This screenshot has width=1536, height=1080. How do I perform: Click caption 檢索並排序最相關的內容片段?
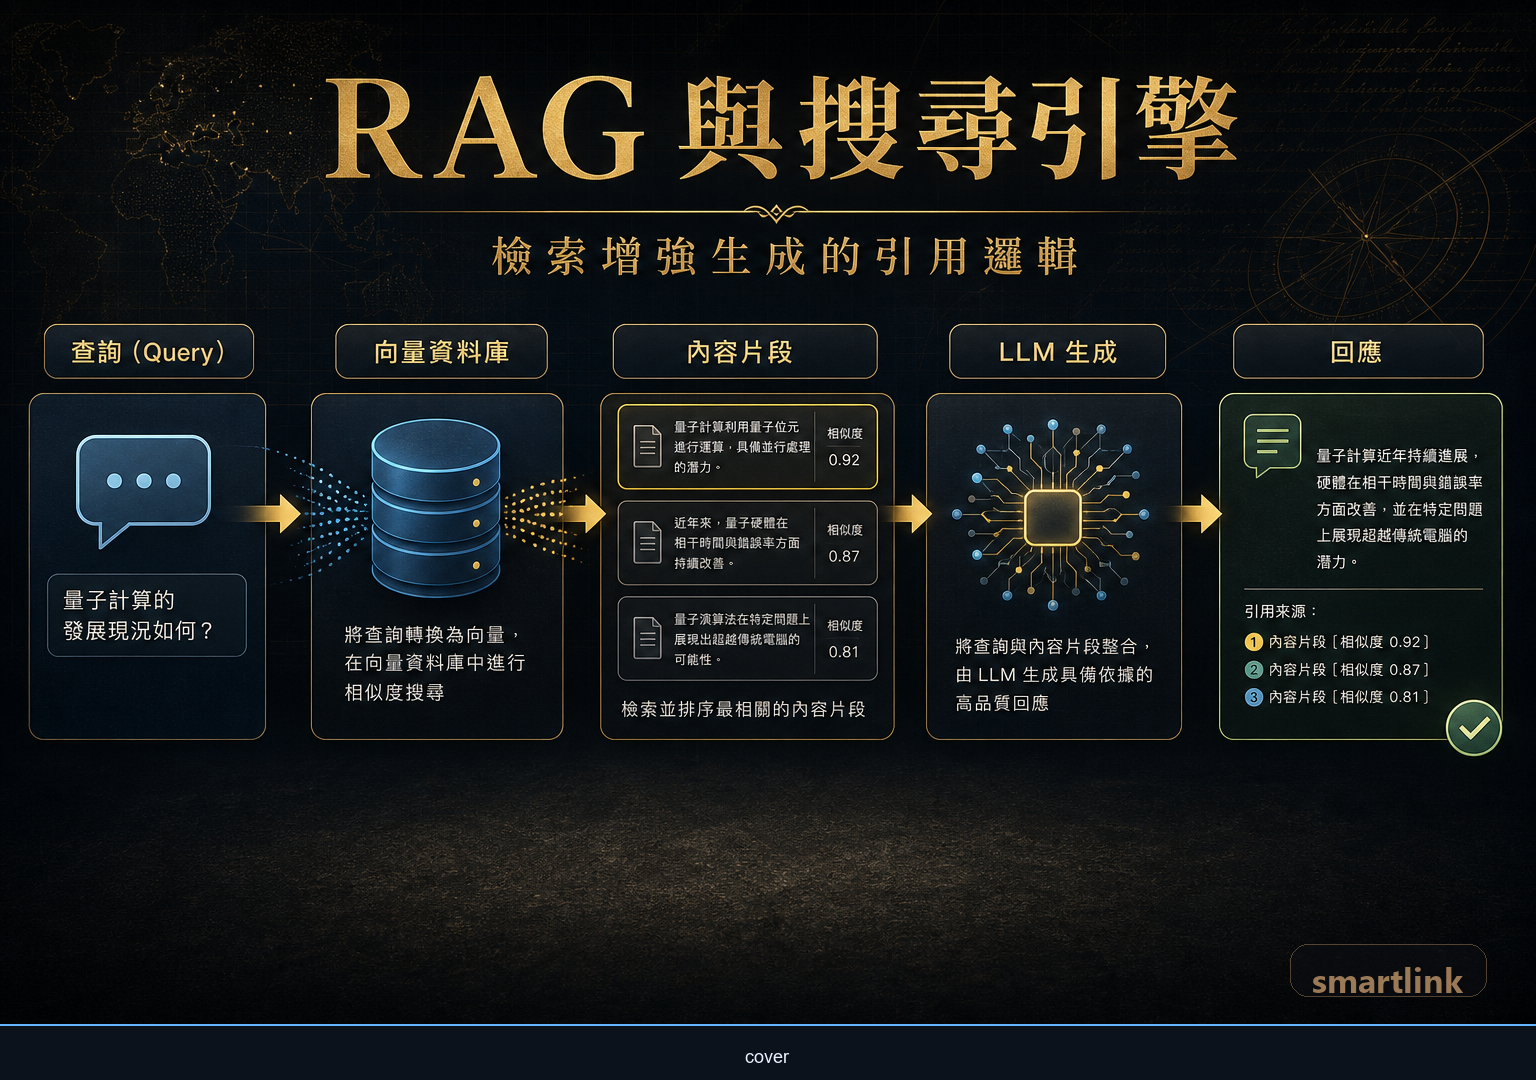pos(743,709)
